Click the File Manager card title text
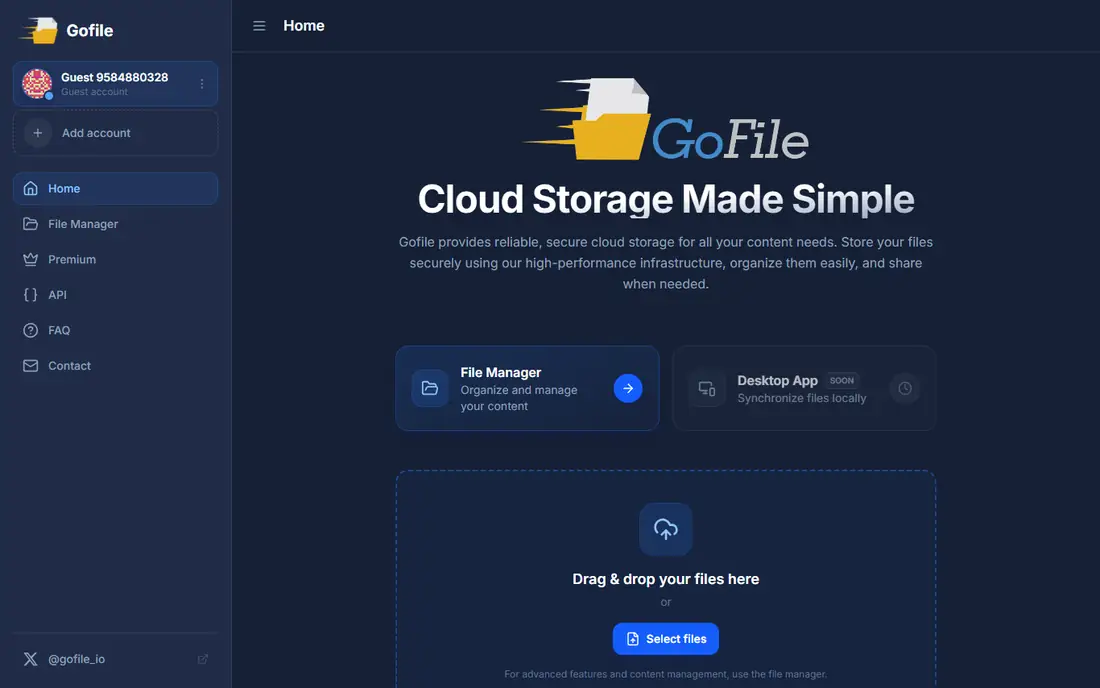1100x688 pixels. 501,372
